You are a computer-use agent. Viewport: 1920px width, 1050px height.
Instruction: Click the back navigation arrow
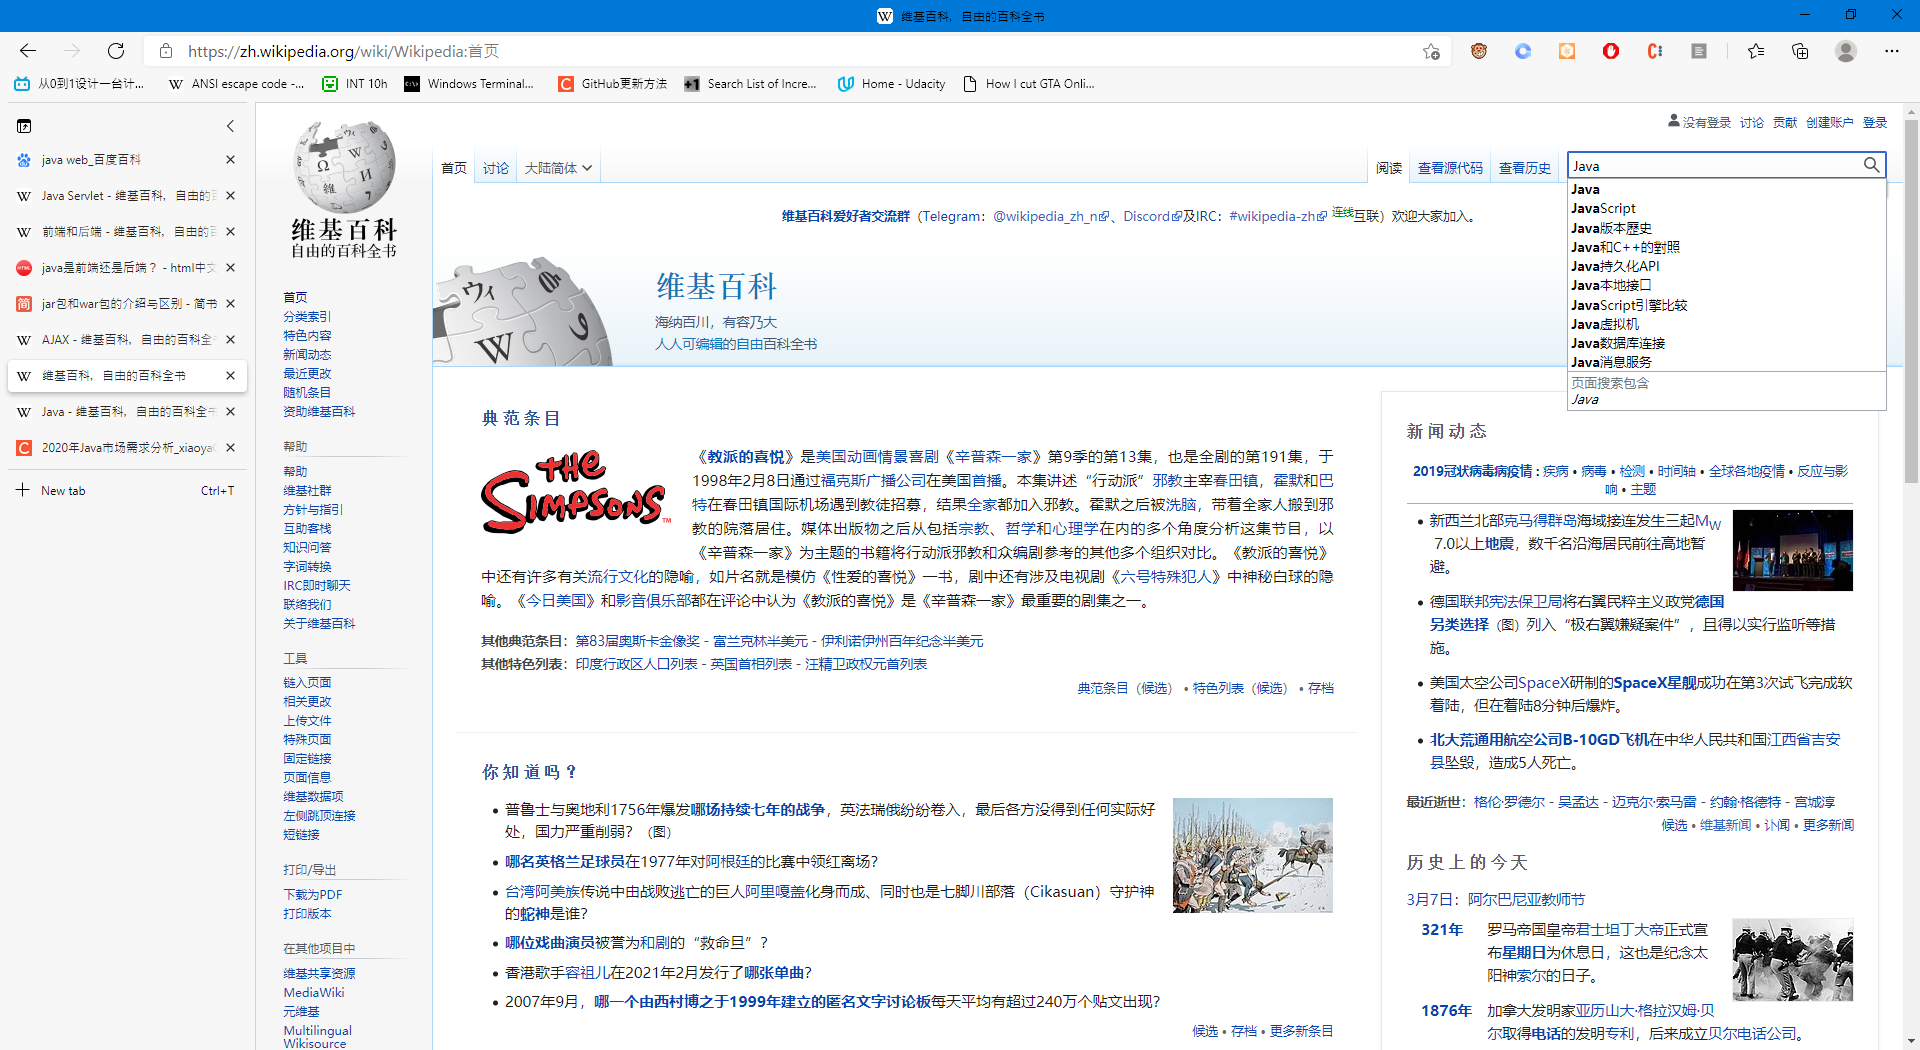coord(27,51)
